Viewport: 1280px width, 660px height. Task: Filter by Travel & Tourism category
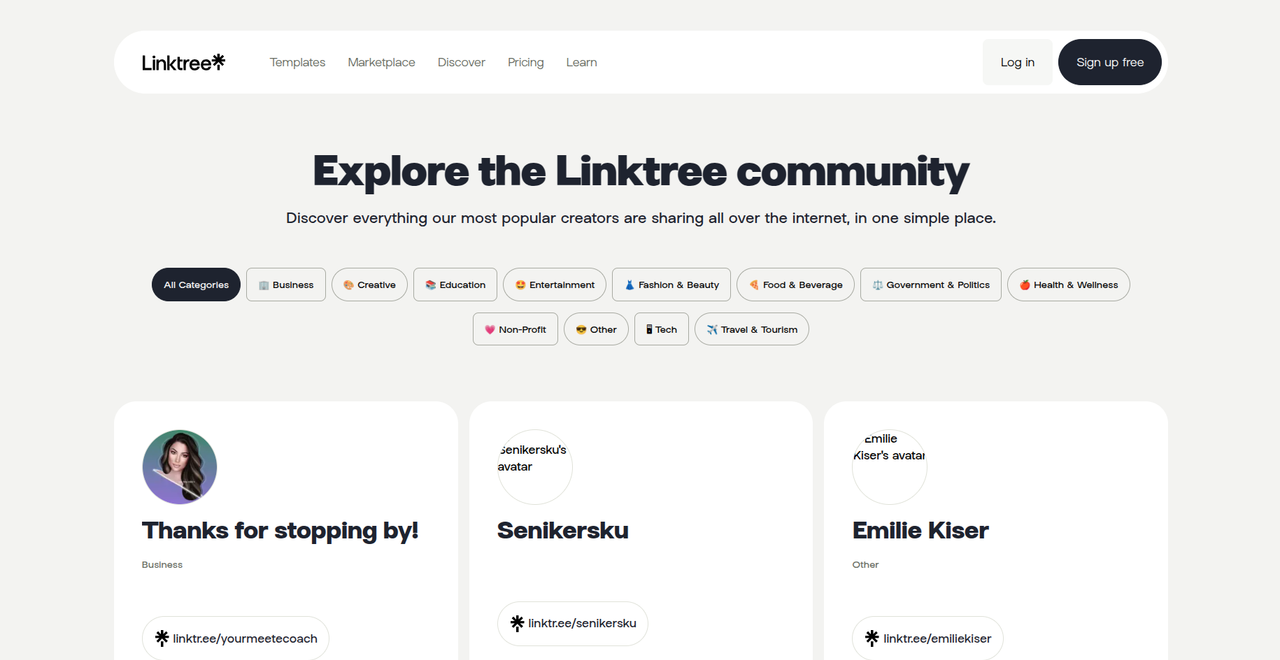[752, 329]
